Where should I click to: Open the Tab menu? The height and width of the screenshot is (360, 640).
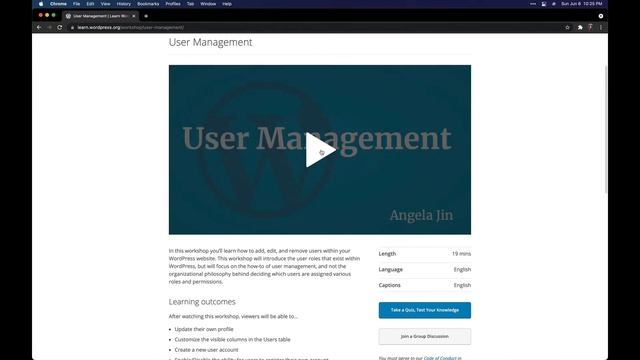click(x=190, y=4)
